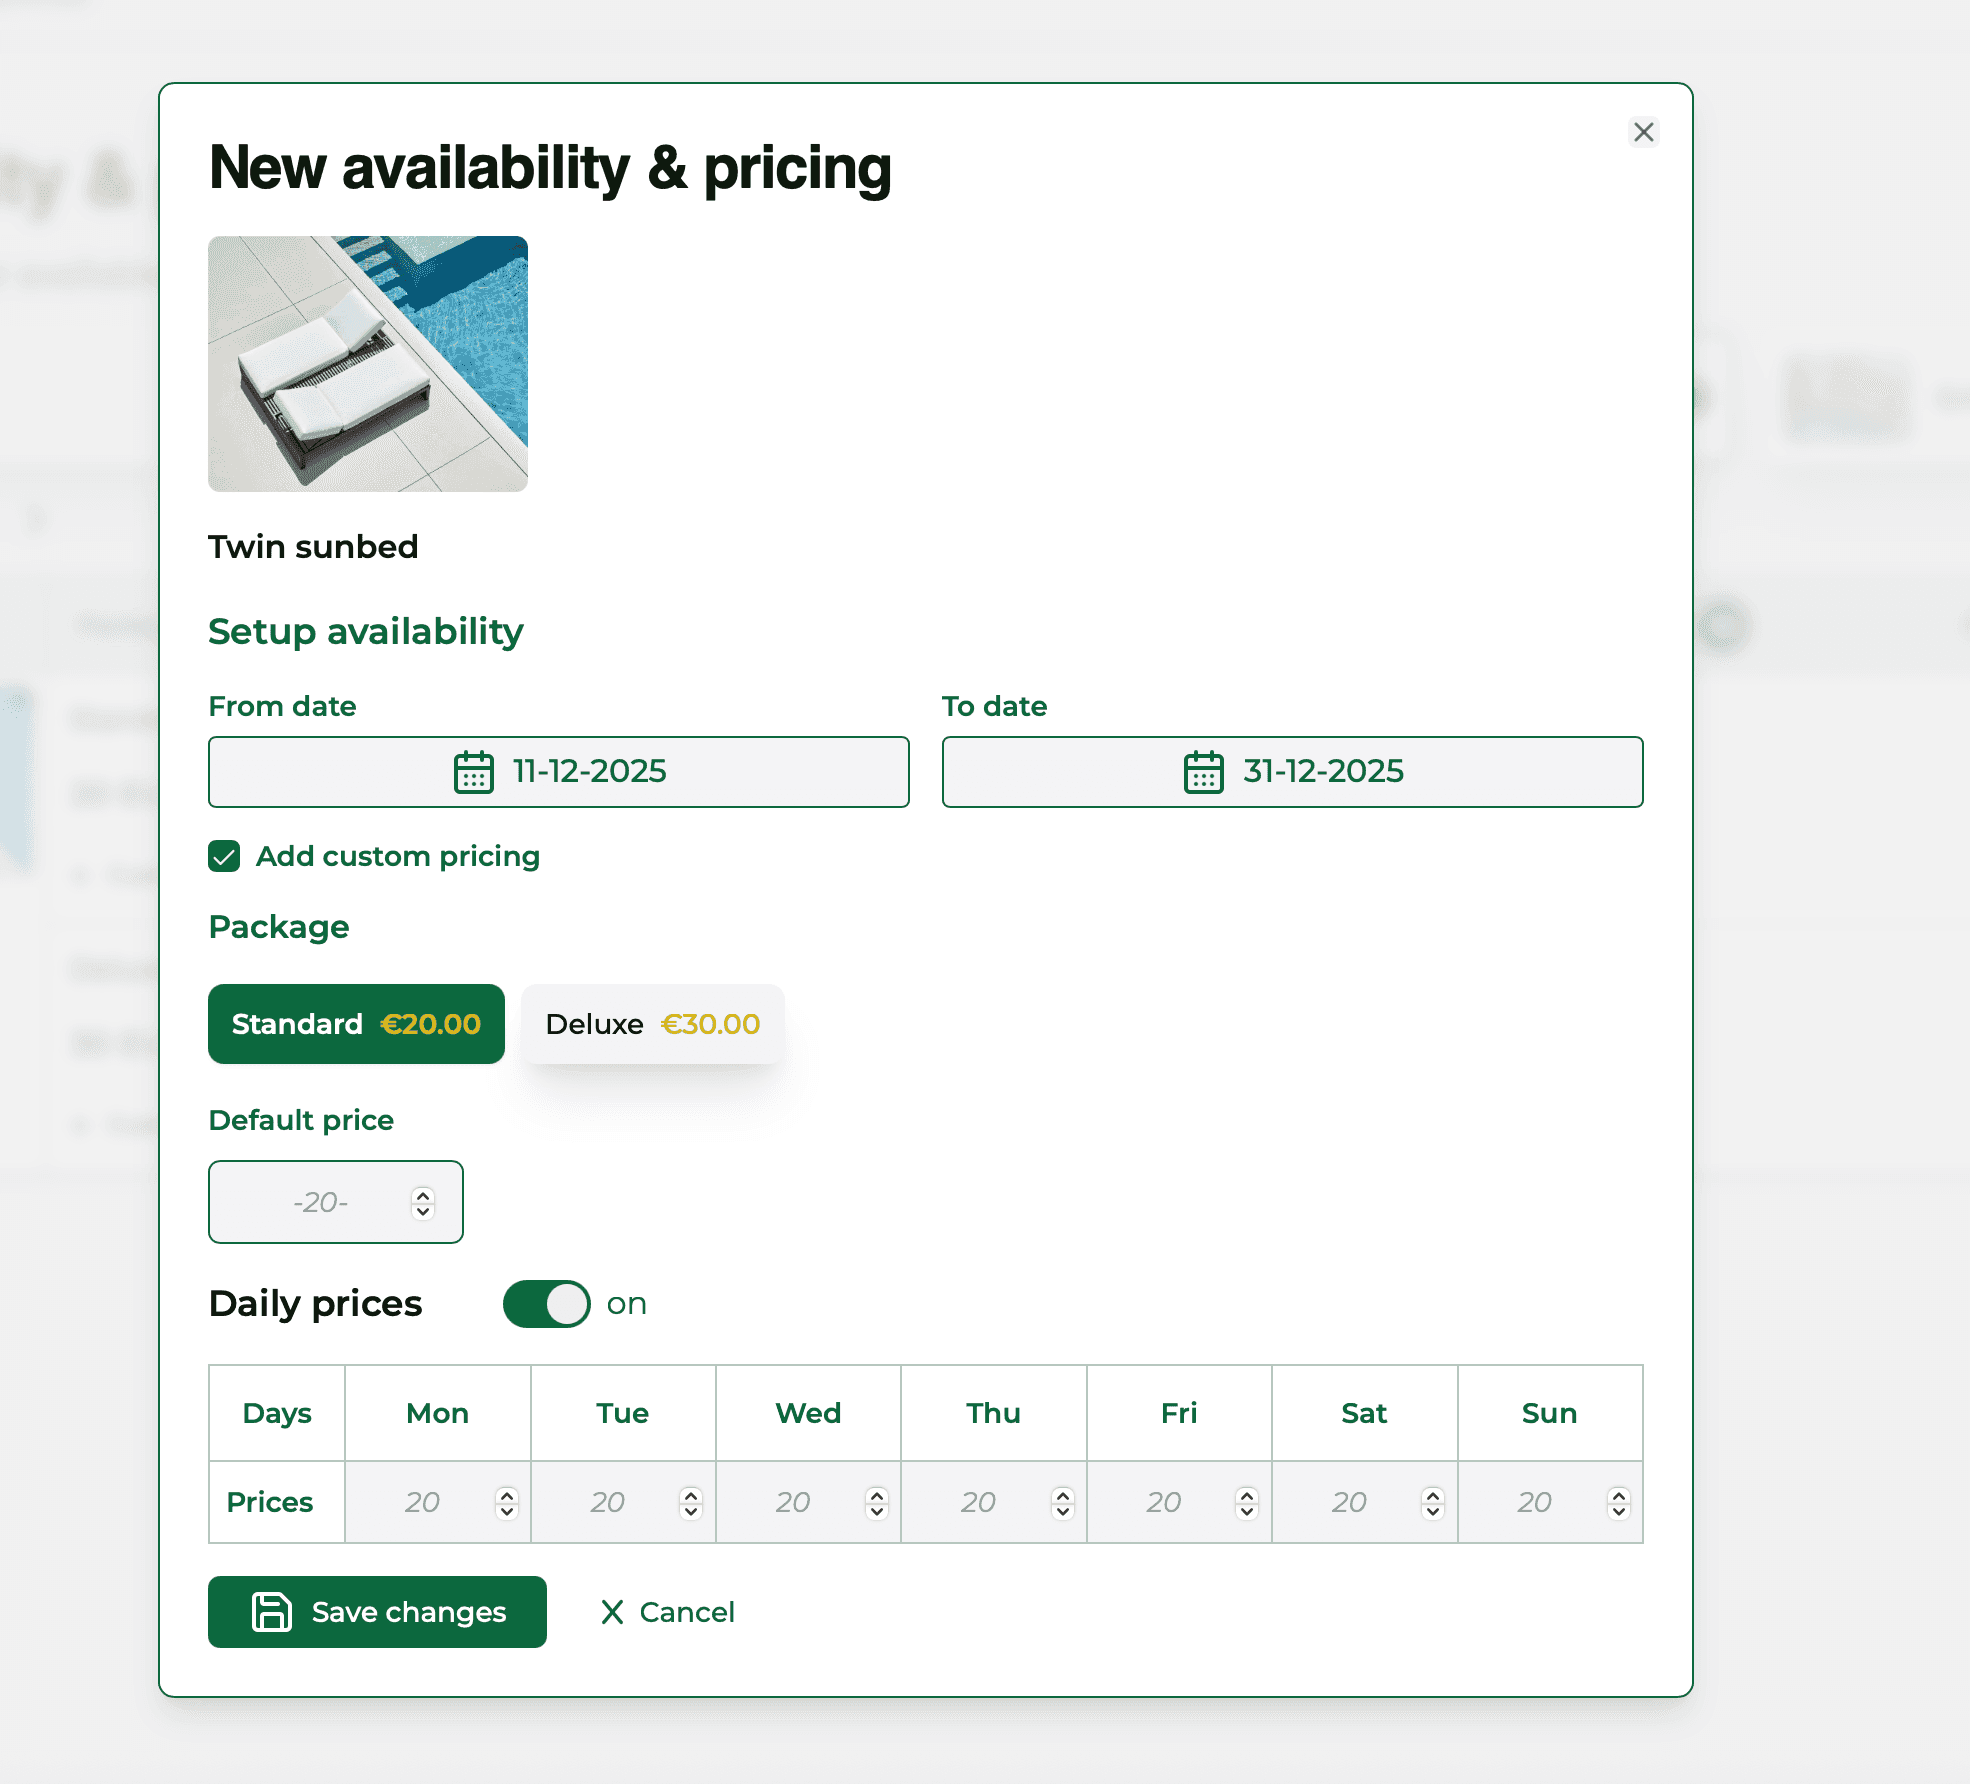The image size is (1970, 1784).
Task: Select the Standard €20.00 package
Action: coord(356,1024)
